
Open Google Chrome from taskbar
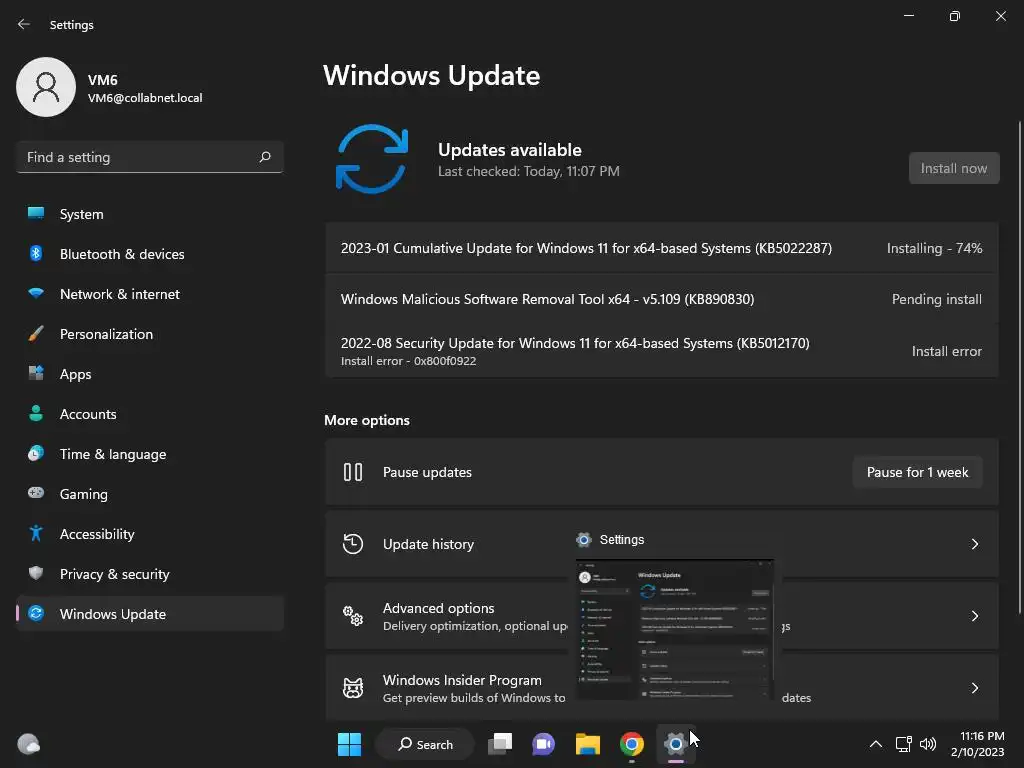point(632,744)
